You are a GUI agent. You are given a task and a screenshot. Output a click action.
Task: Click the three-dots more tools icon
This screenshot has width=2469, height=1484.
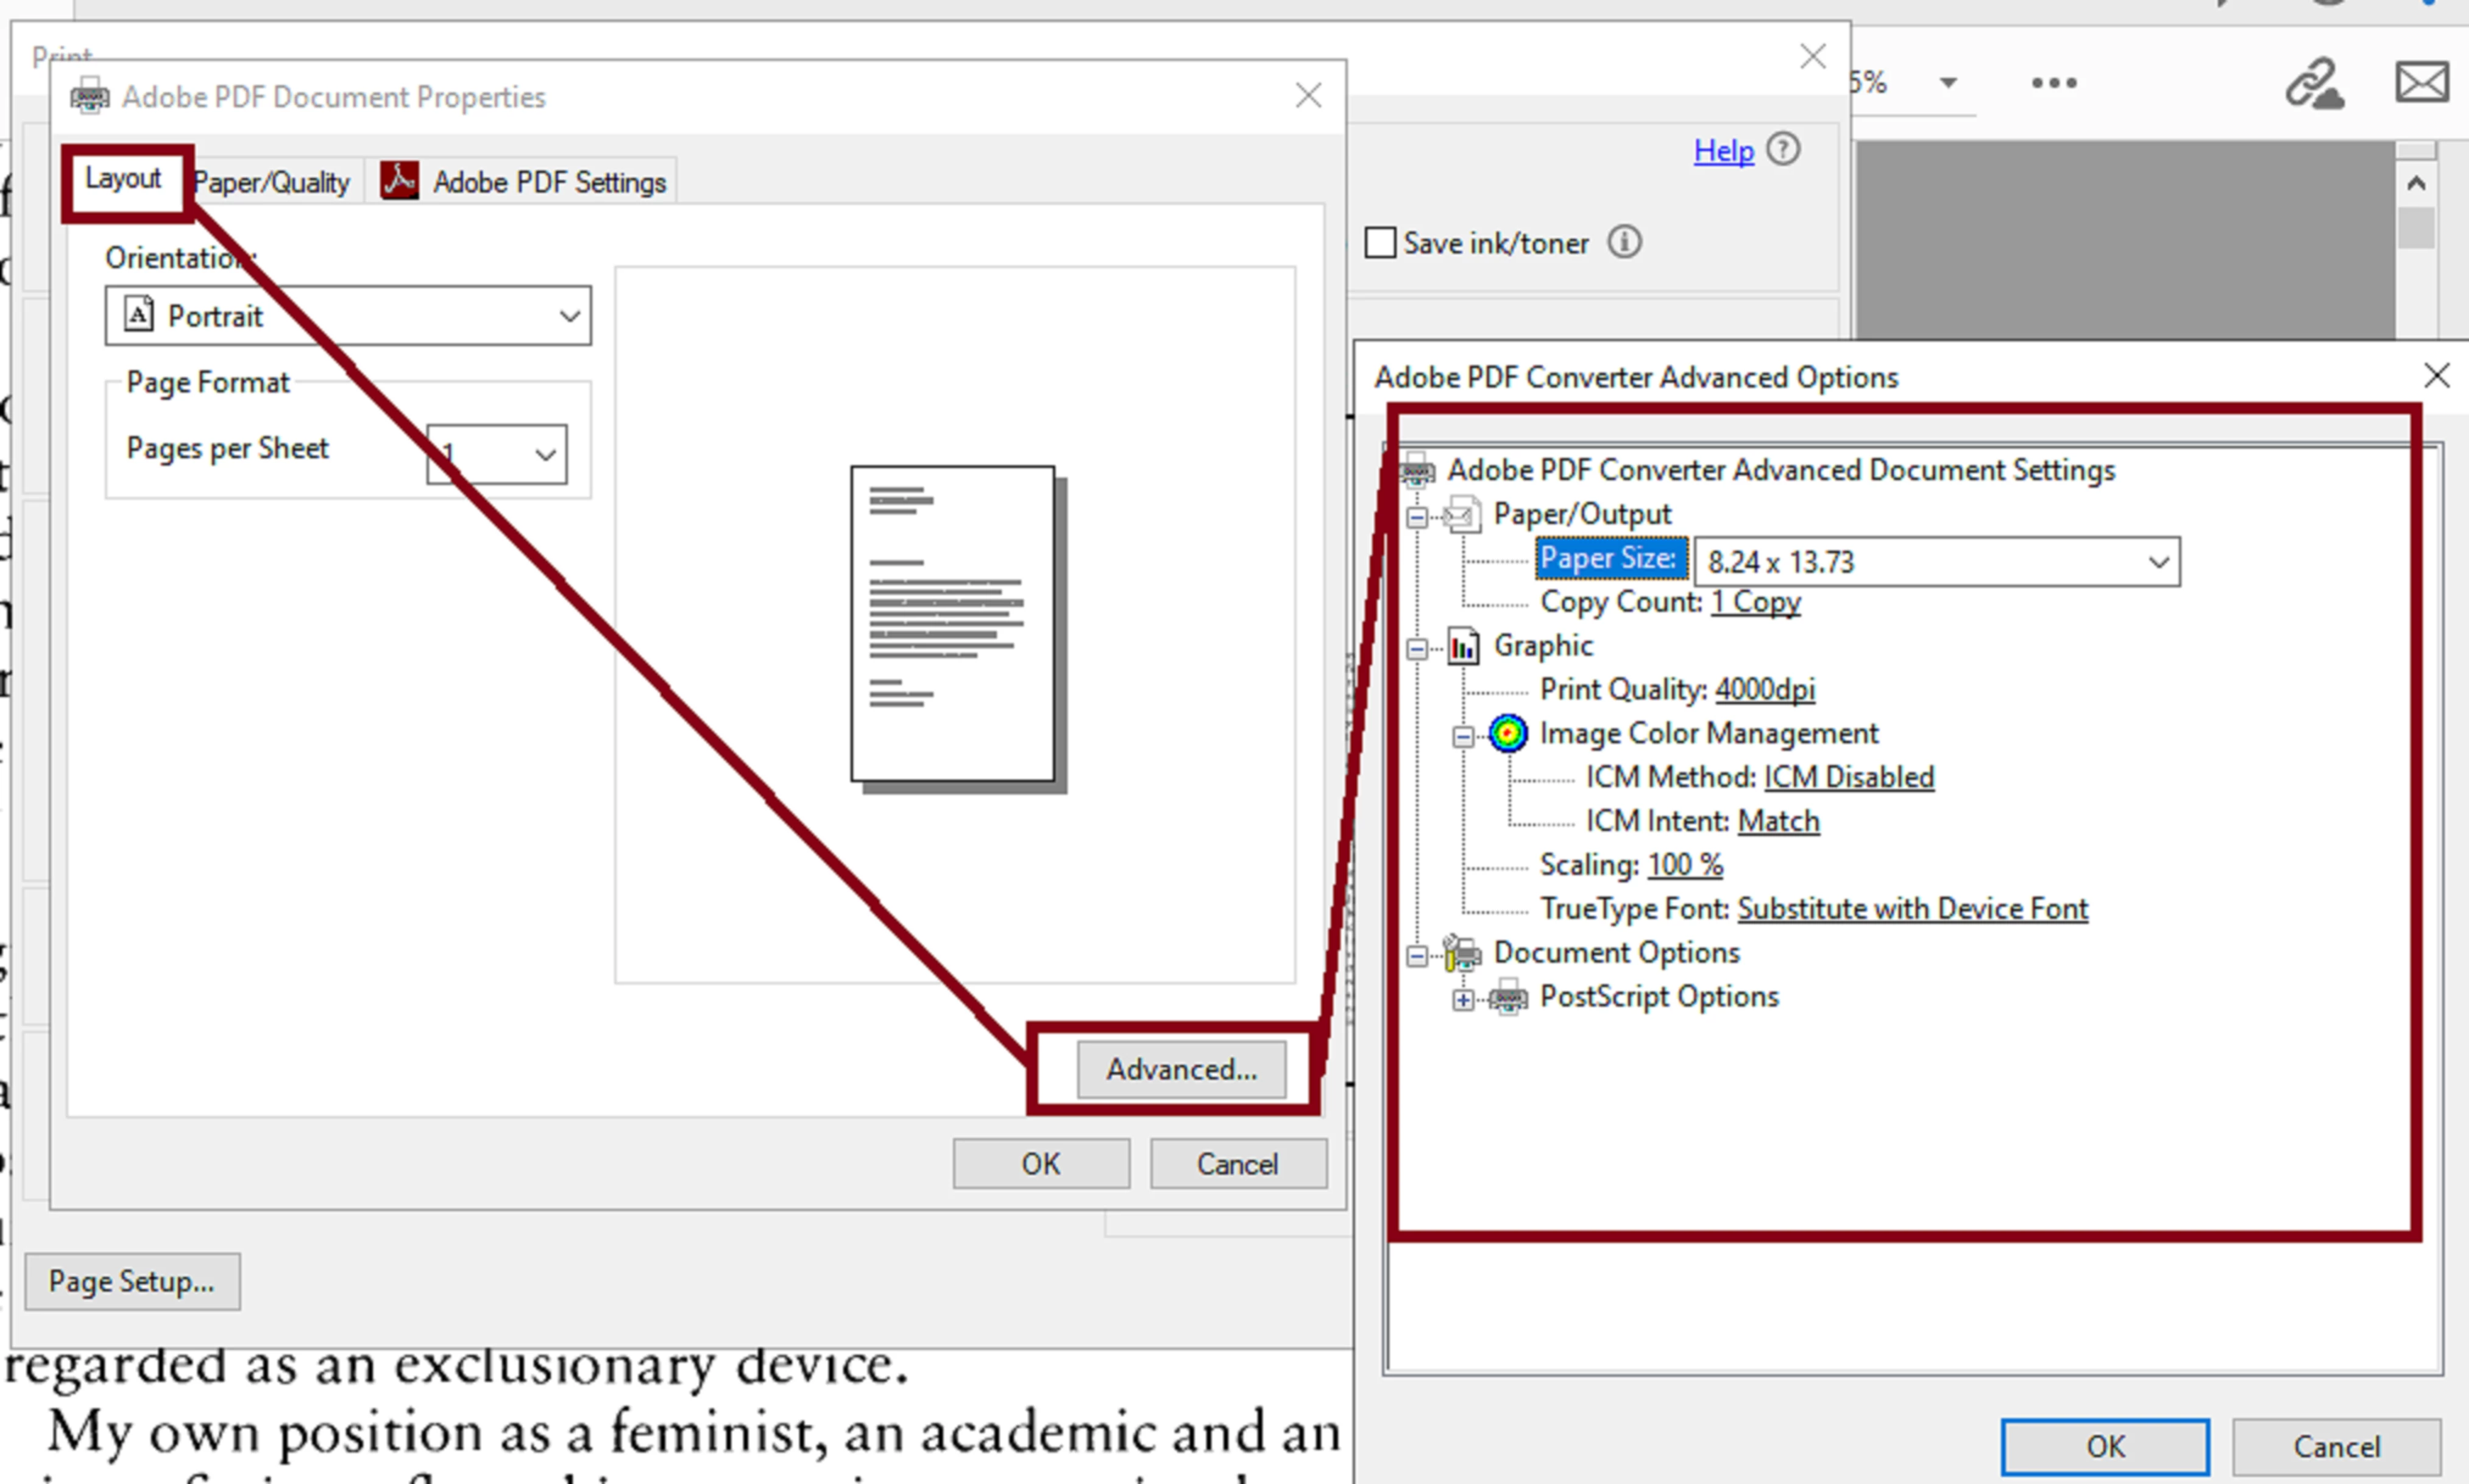(2053, 82)
